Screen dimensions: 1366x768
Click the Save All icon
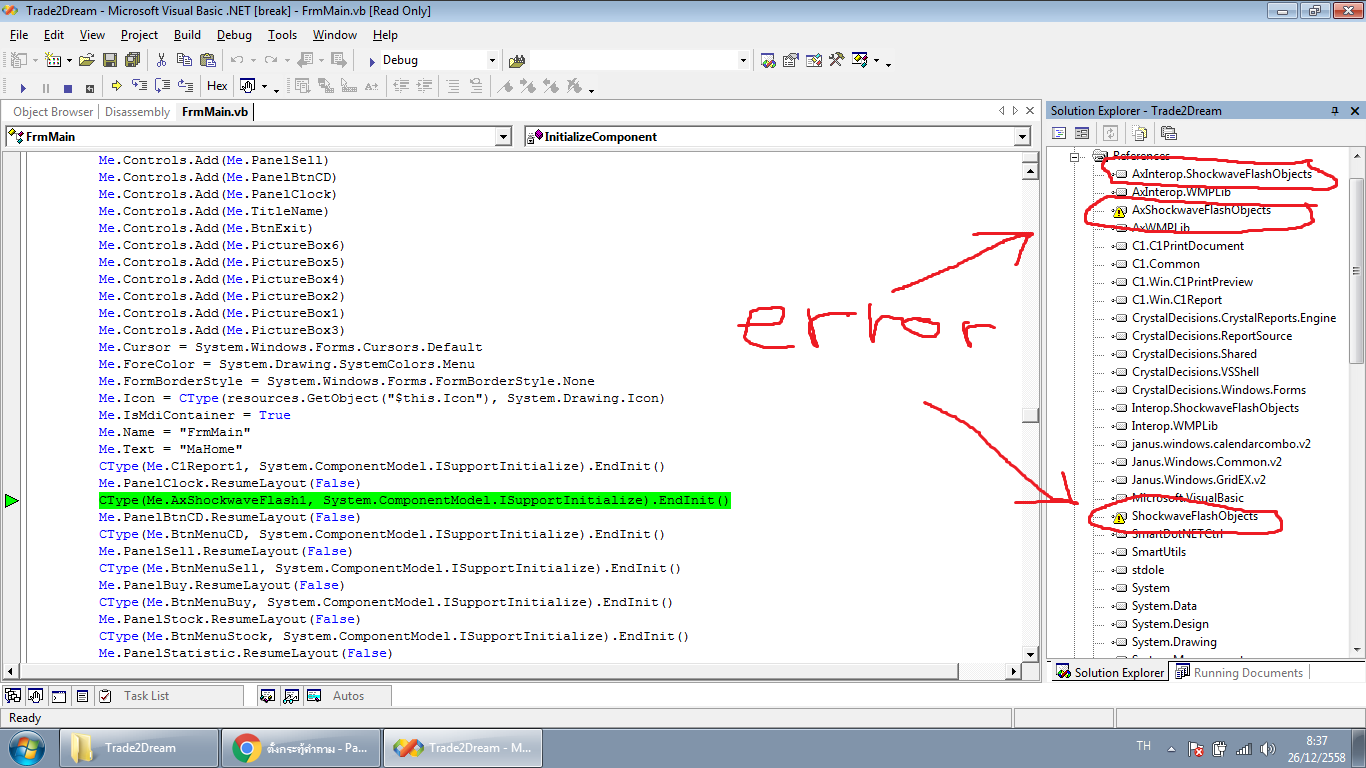tap(132, 60)
